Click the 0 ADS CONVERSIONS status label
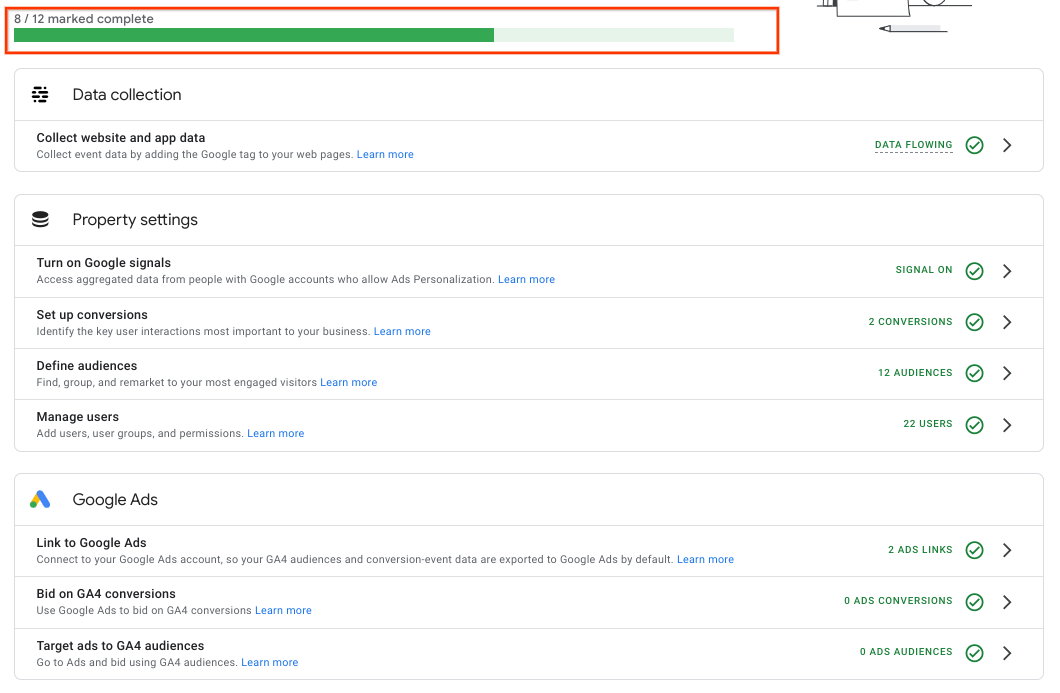This screenshot has height=693, width=1060. point(898,600)
